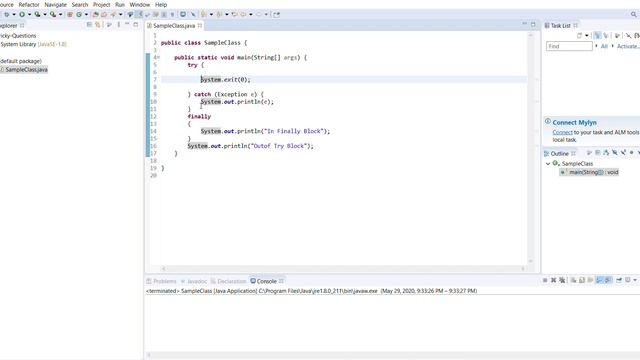Image resolution: width=640 pixels, height=360 pixels.
Task: Click the New Java Package toolbar icon
Action: pos(69,14)
